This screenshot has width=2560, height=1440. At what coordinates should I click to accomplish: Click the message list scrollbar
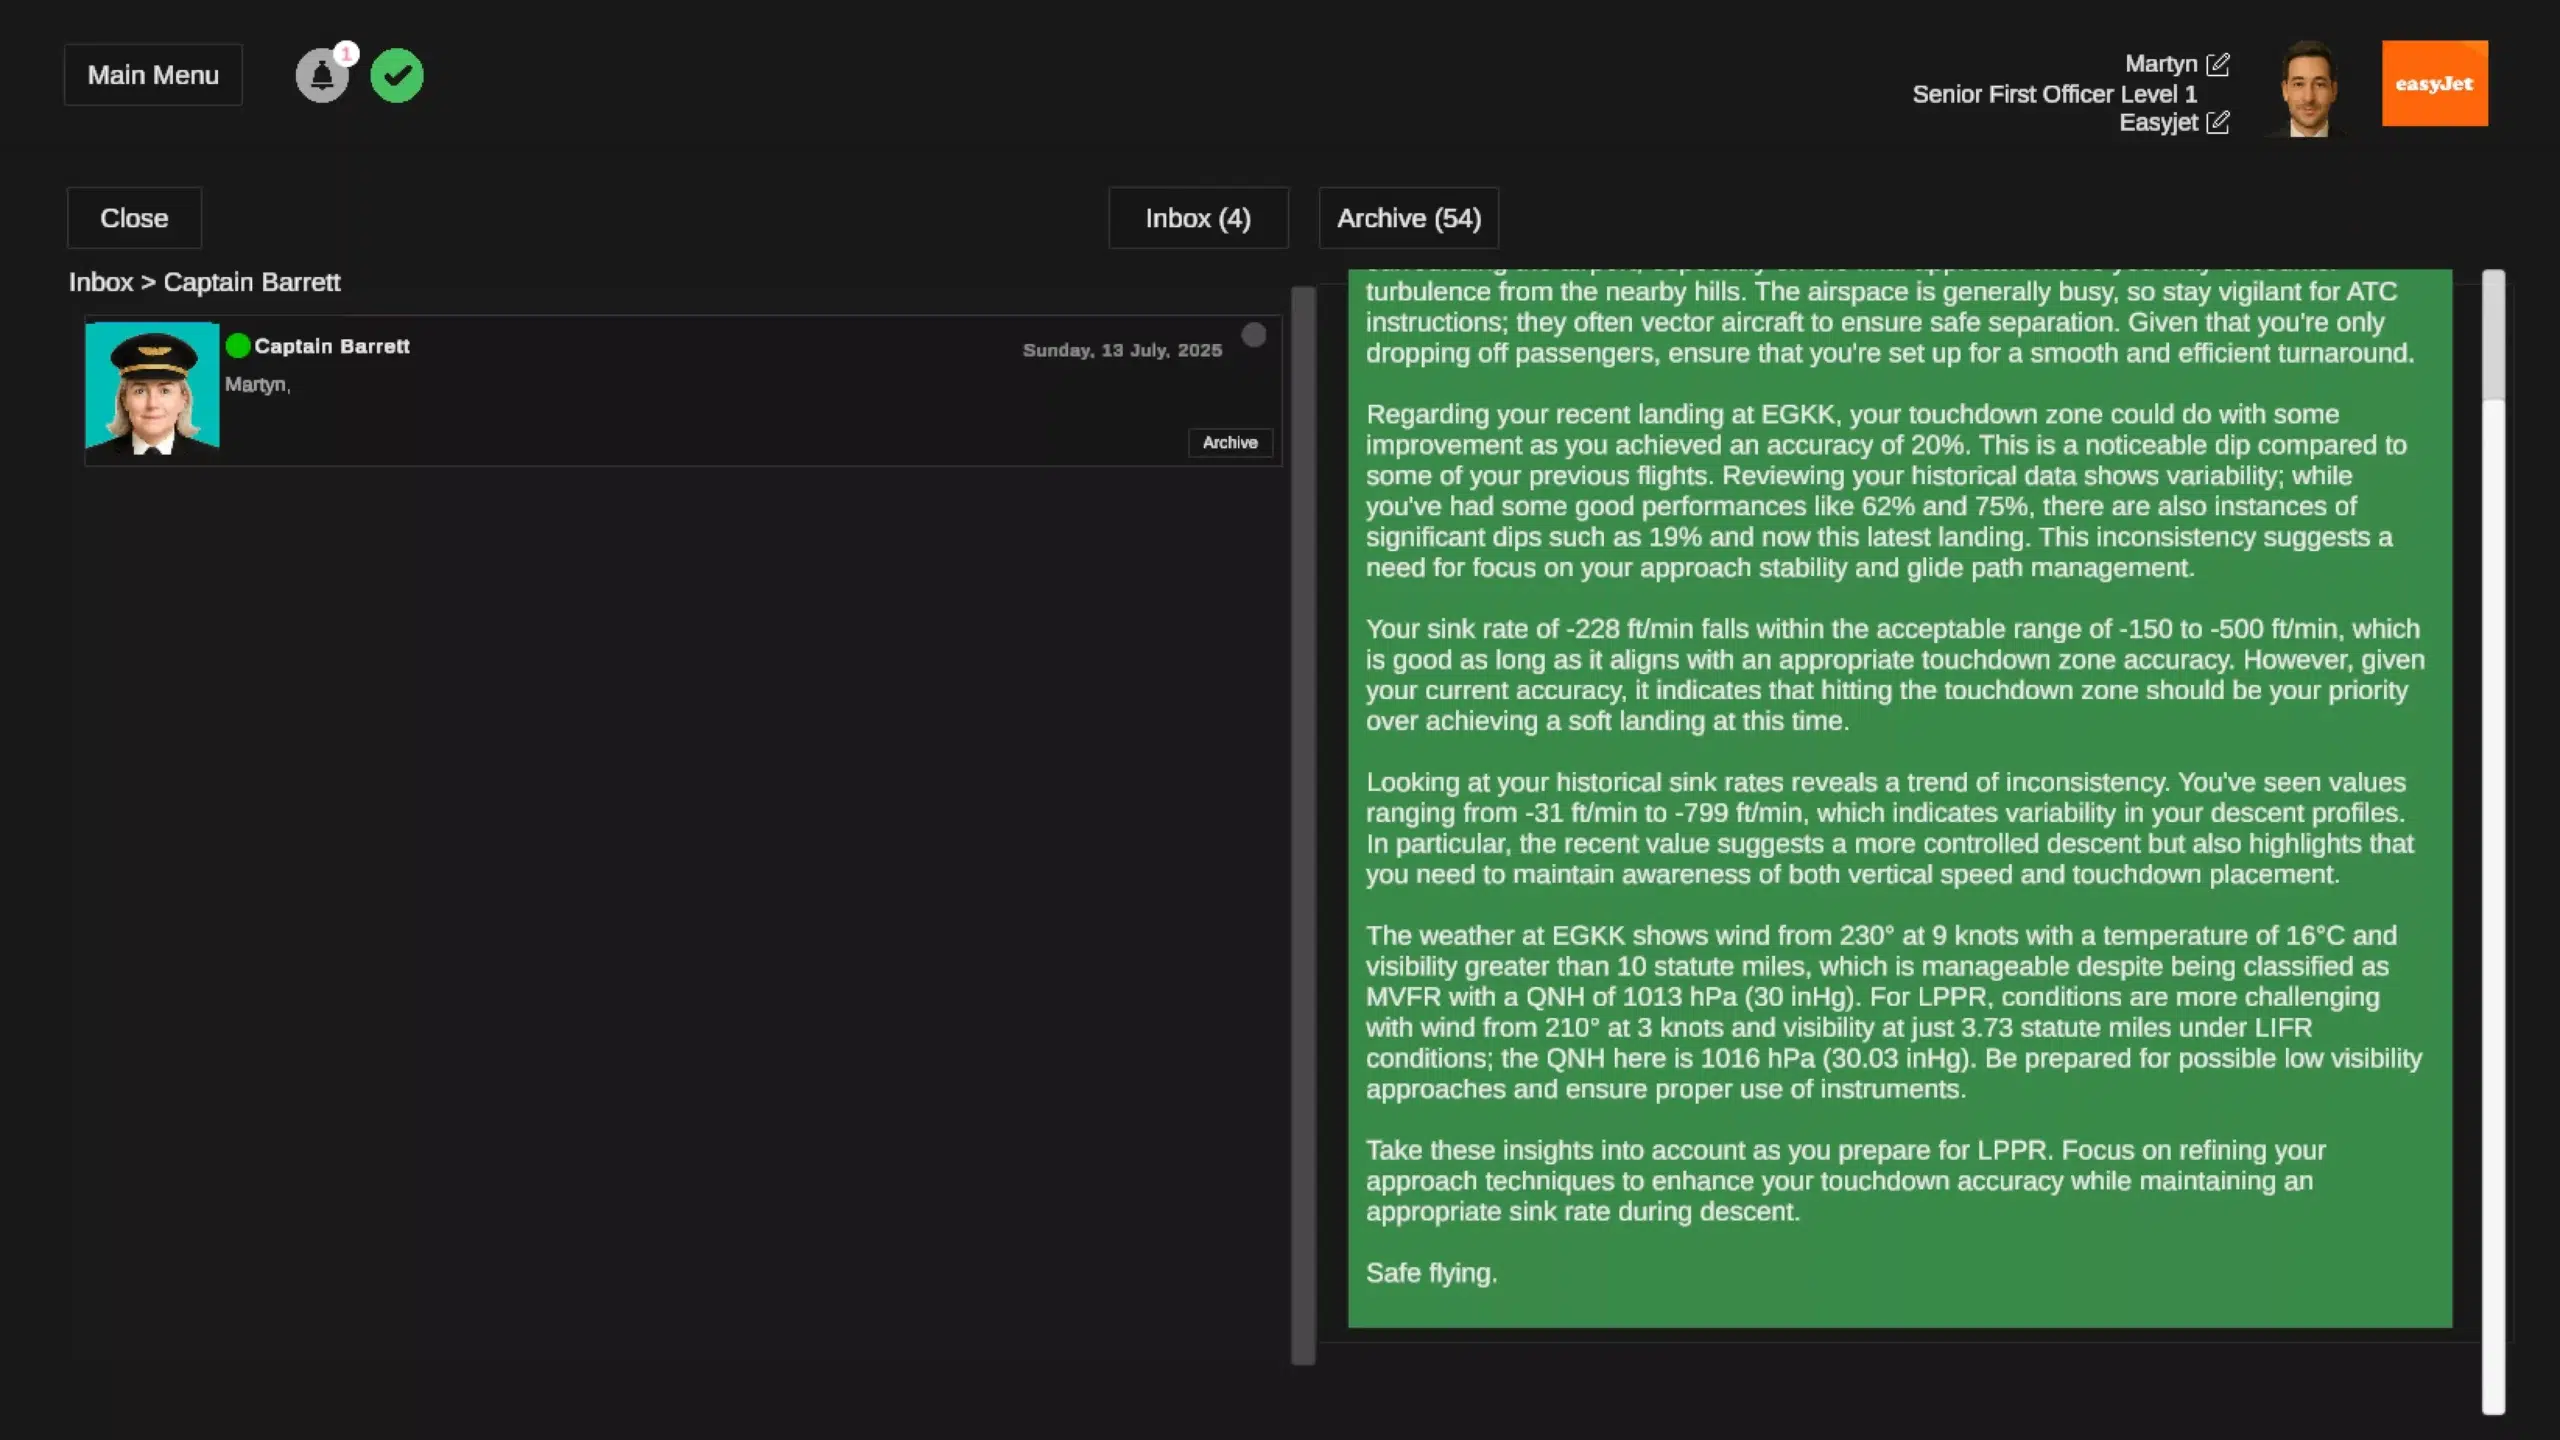[x=1302, y=826]
